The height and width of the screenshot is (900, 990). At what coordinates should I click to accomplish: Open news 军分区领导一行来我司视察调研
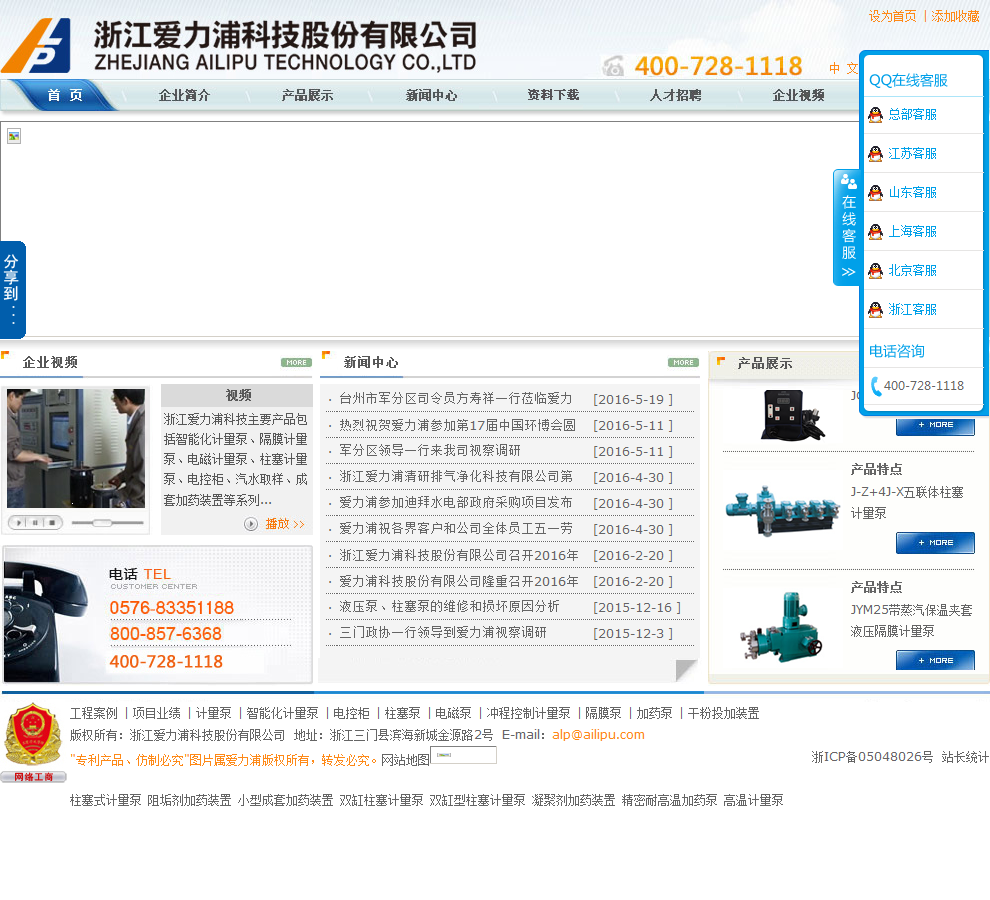(429, 450)
